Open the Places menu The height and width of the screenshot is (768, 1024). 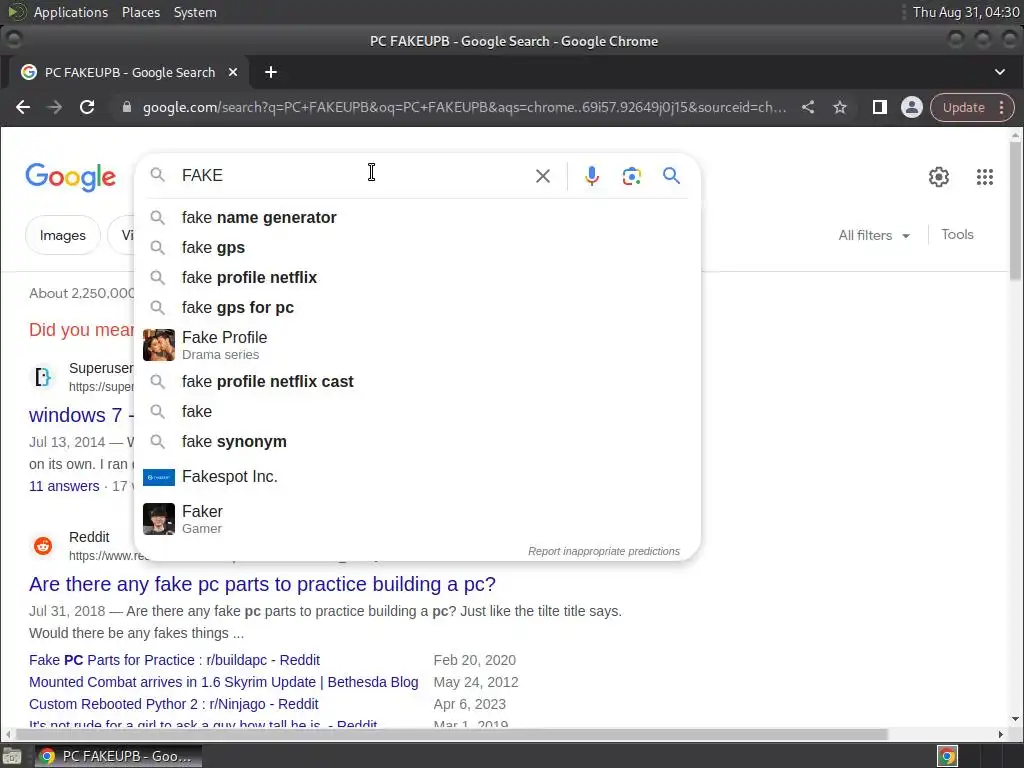(141, 12)
